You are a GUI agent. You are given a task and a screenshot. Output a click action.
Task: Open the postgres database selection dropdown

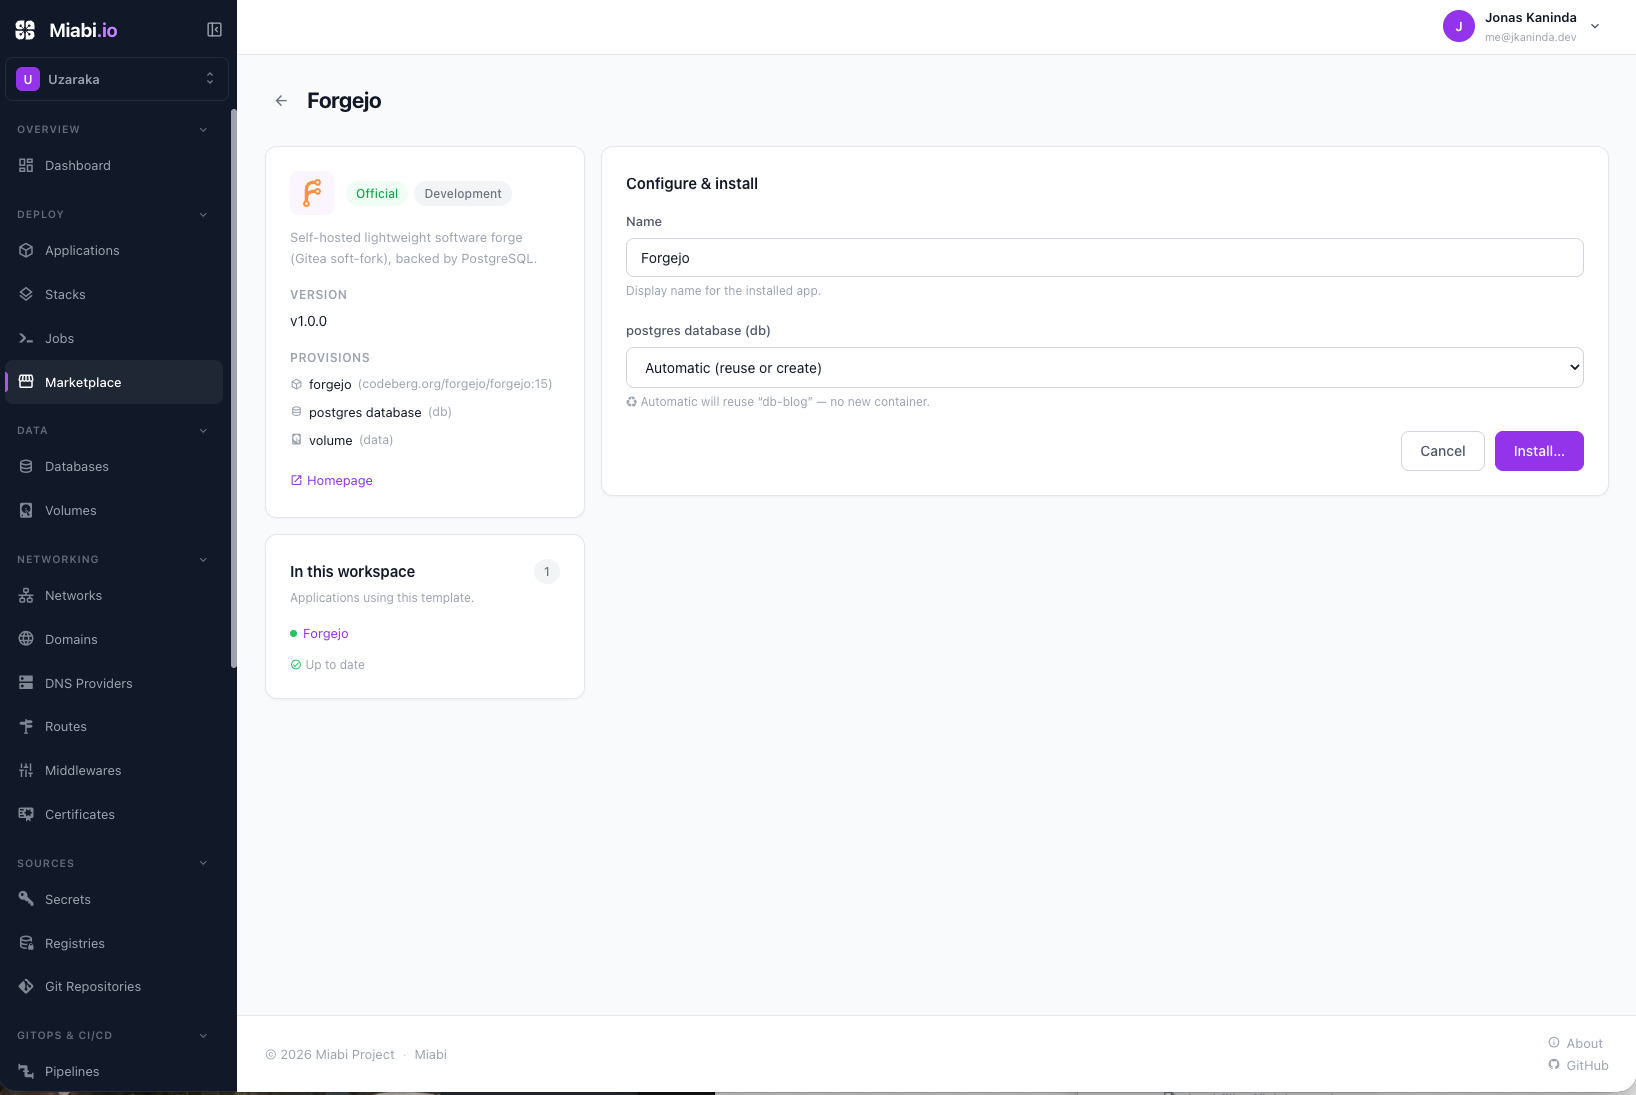tap(1105, 368)
